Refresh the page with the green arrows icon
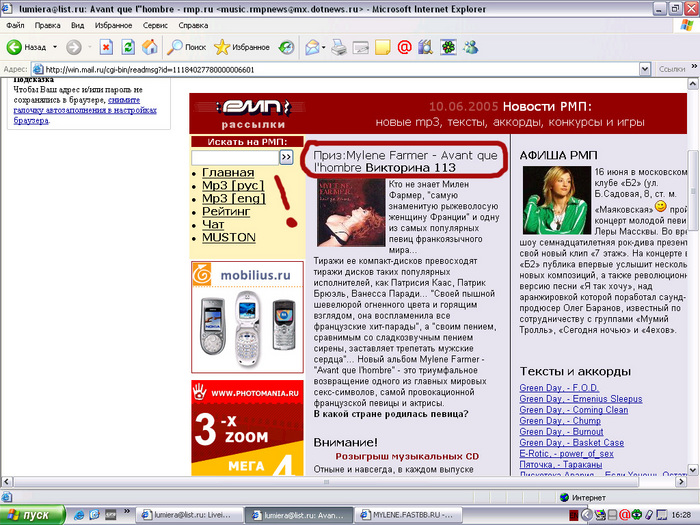The height and width of the screenshot is (525, 700). [x=128, y=47]
